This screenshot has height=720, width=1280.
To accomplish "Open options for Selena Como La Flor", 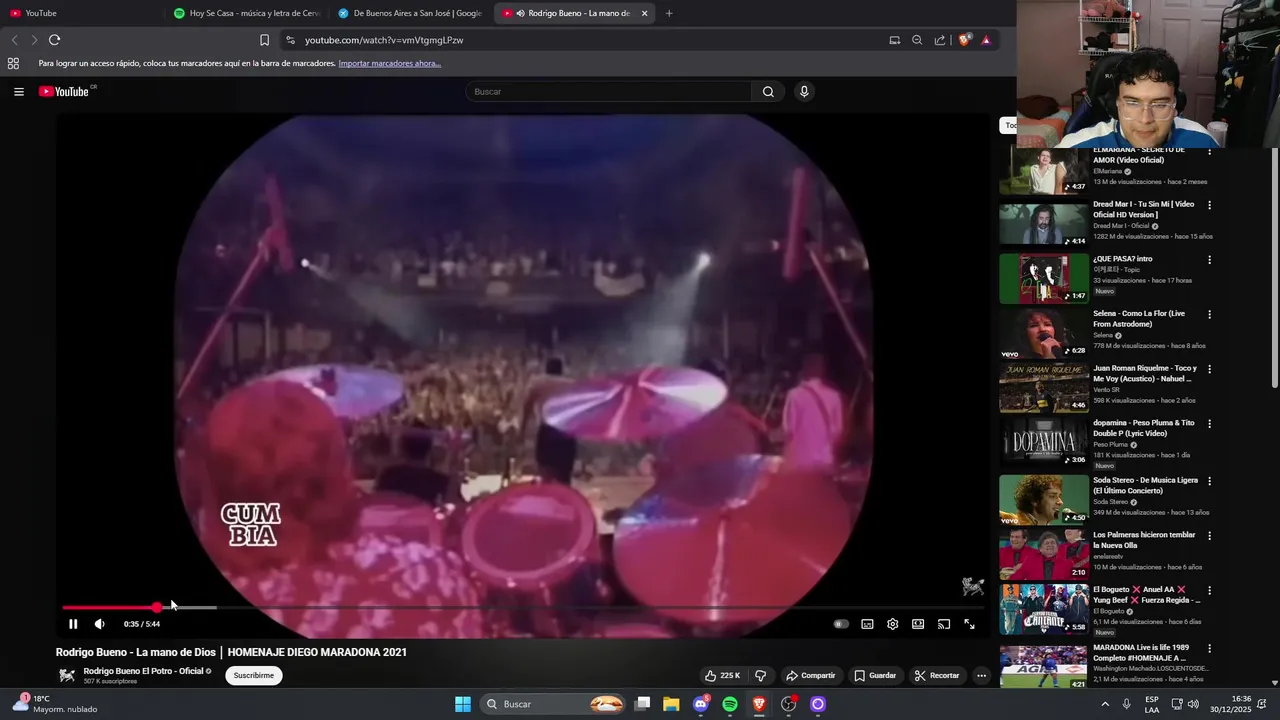I will pos(1209,314).
